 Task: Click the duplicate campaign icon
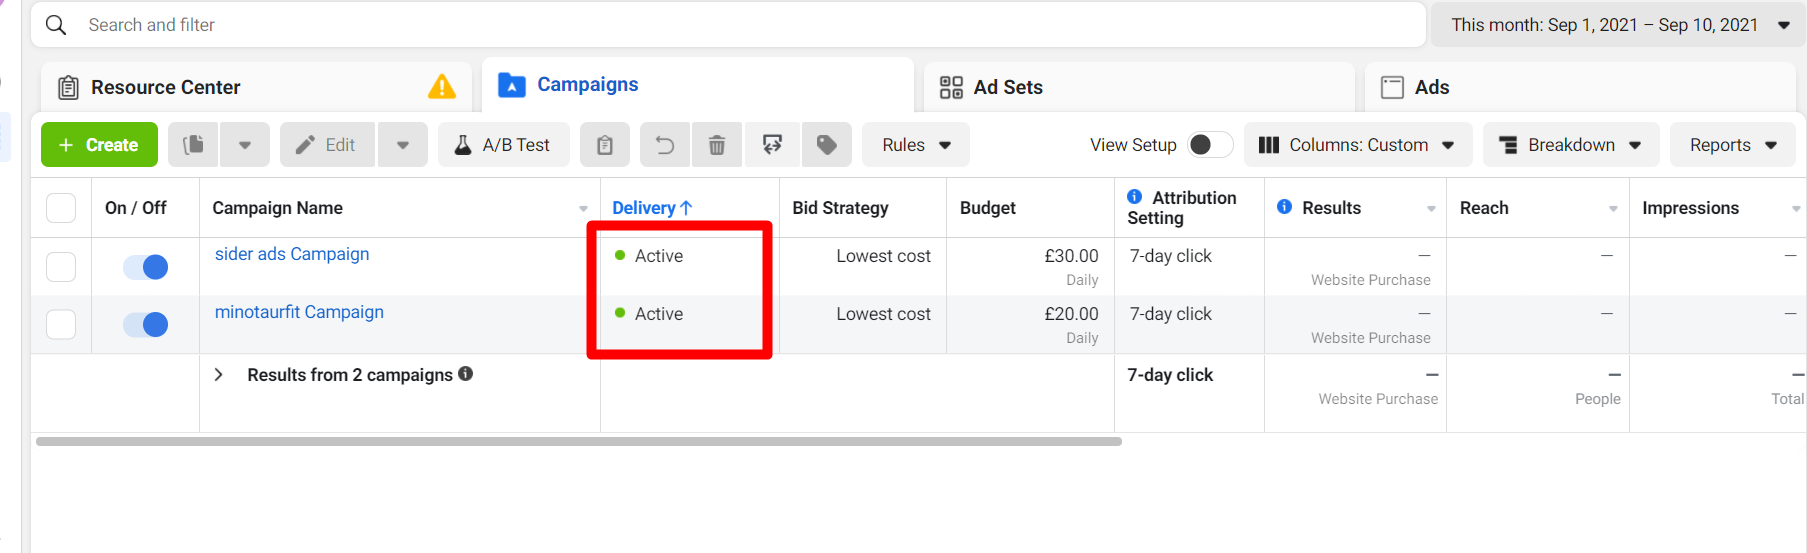[194, 145]
